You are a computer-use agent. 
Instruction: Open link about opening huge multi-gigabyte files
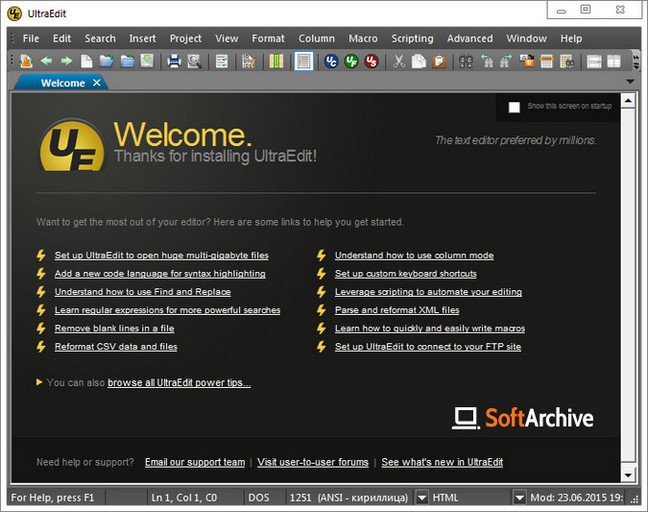click(162, 255)
